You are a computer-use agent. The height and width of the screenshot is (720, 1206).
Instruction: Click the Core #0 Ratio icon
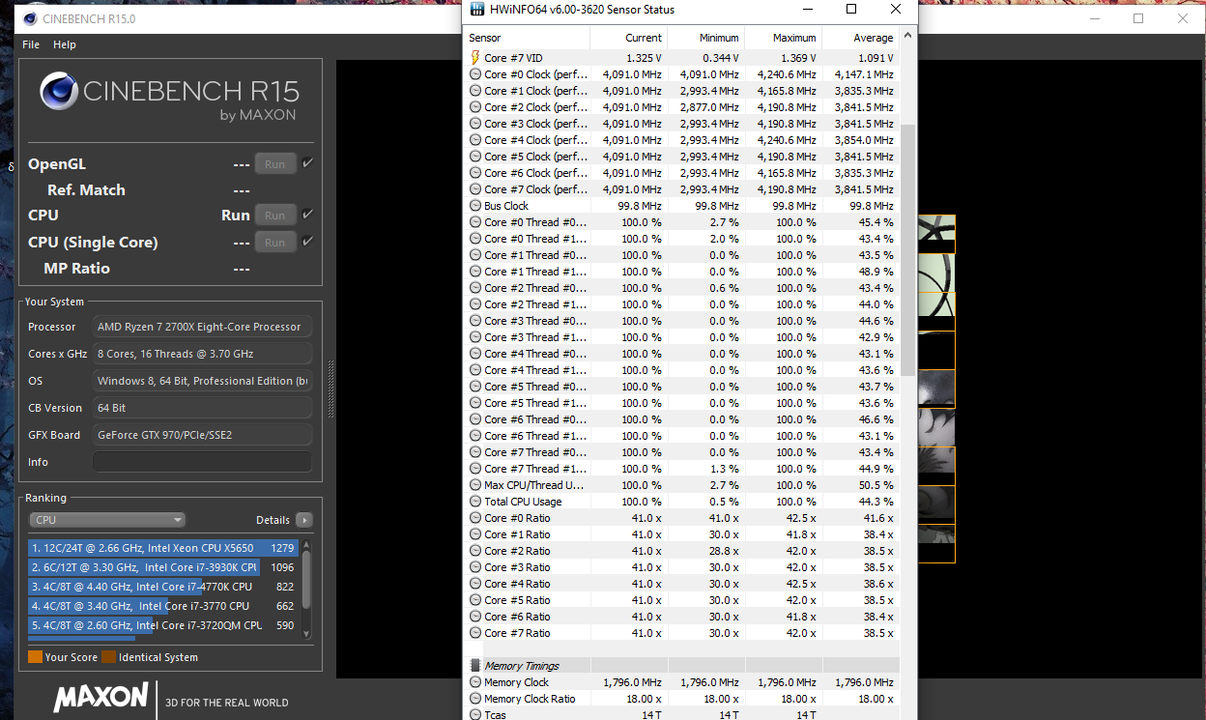pos(475,518)
